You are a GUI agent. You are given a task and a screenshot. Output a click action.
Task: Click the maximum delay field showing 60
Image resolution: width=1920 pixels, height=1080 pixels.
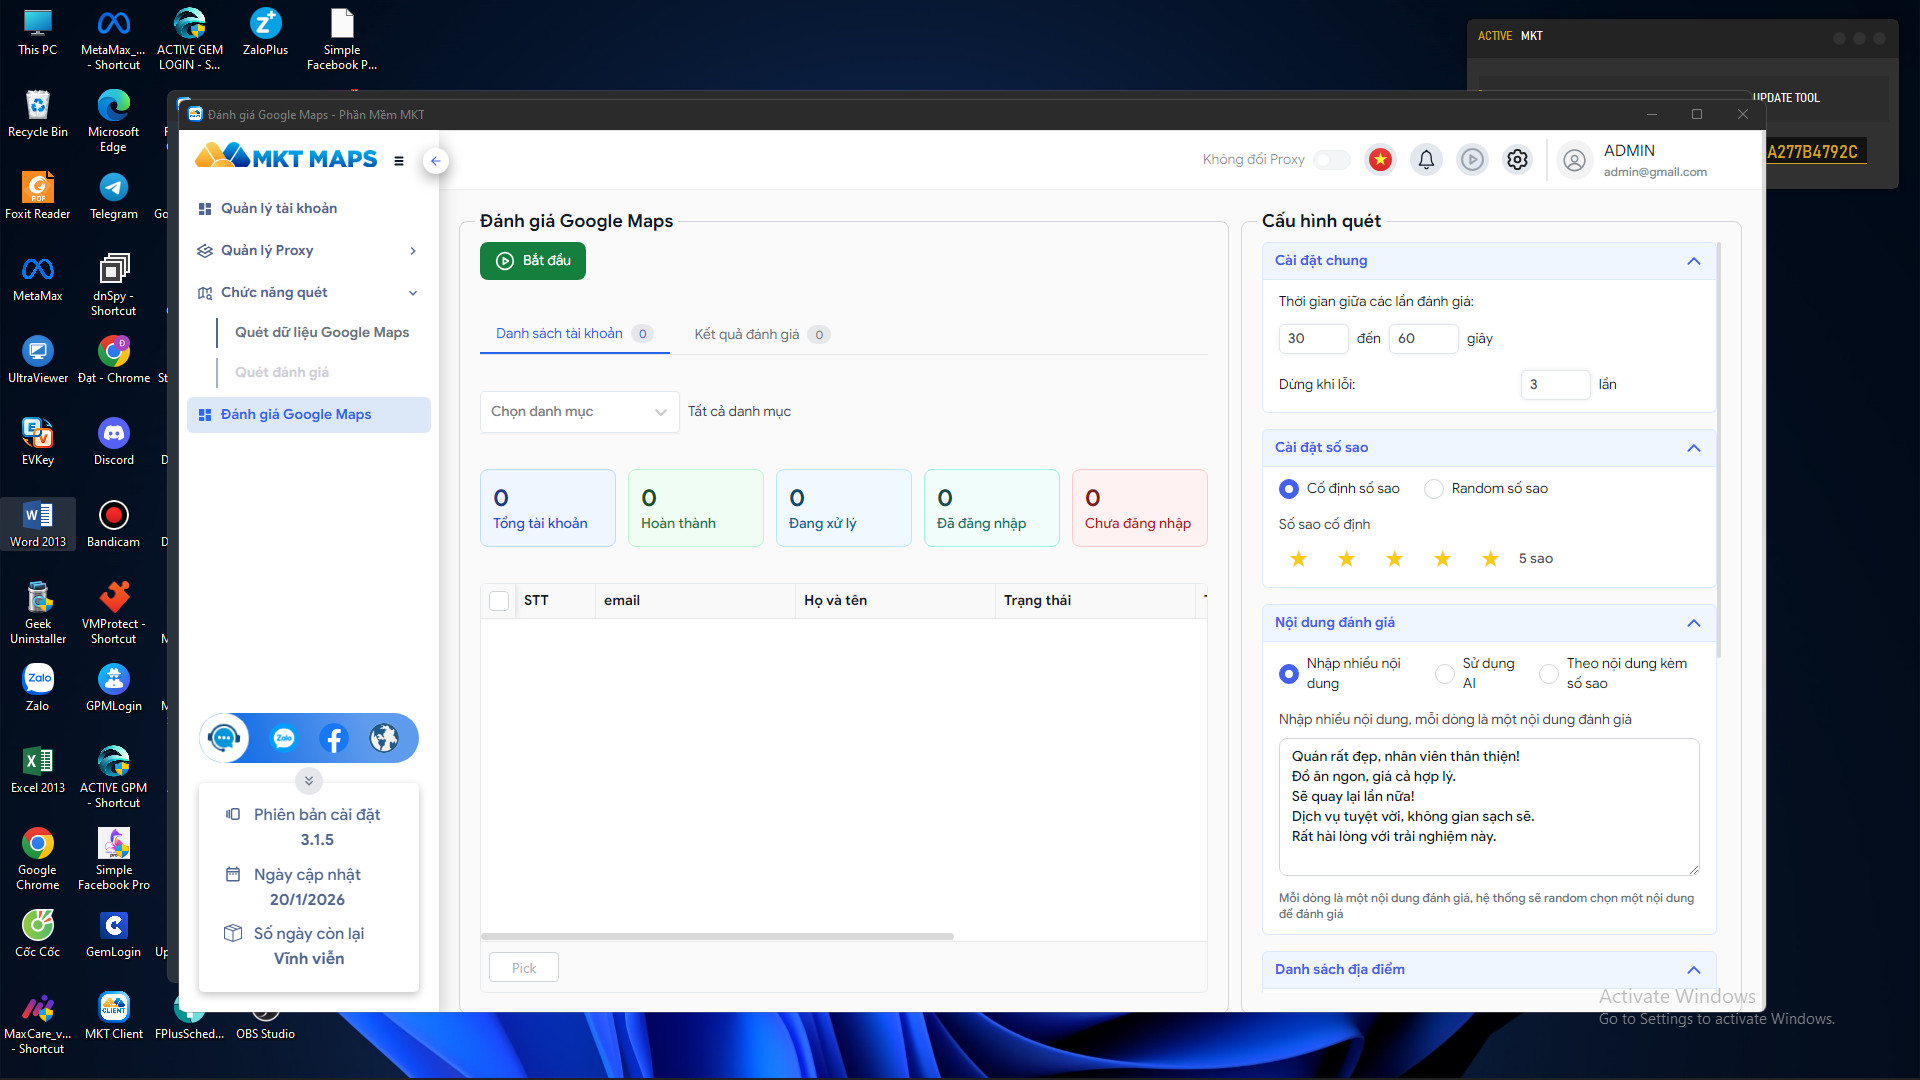click(1423, 339)
